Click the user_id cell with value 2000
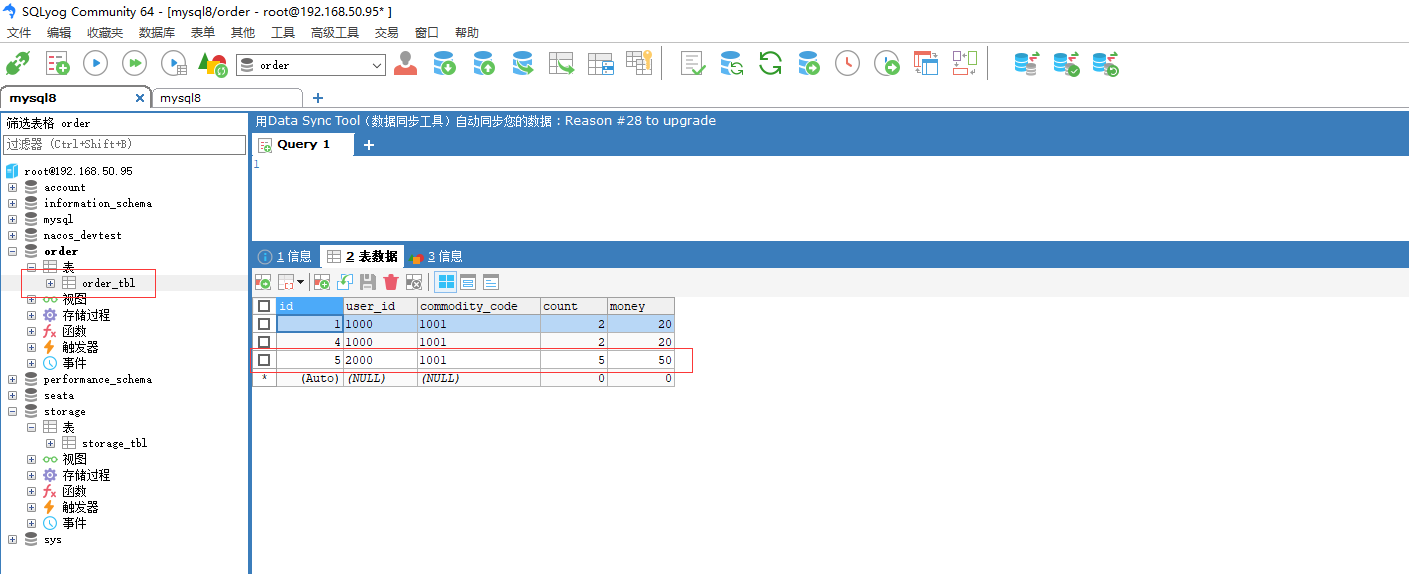The image size is (1409, 574). tap(380, 360)
